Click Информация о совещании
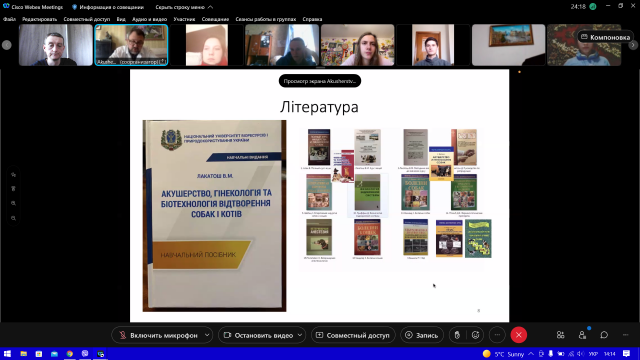640x360 pixels. [x=108, y=7]
